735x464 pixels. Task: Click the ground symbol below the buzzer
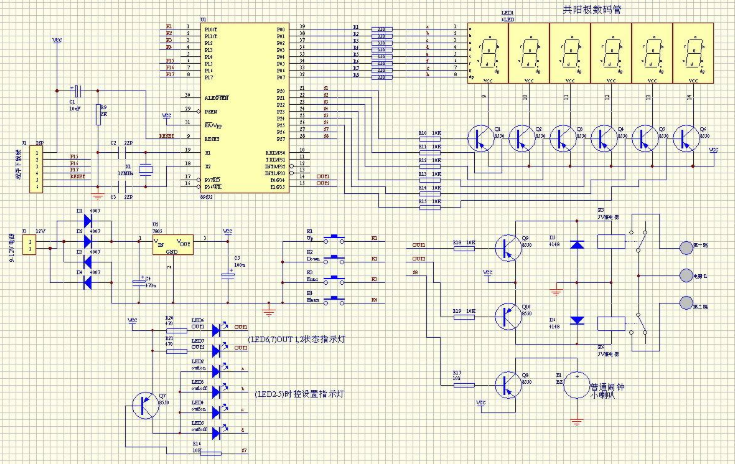tap(577, 422)
